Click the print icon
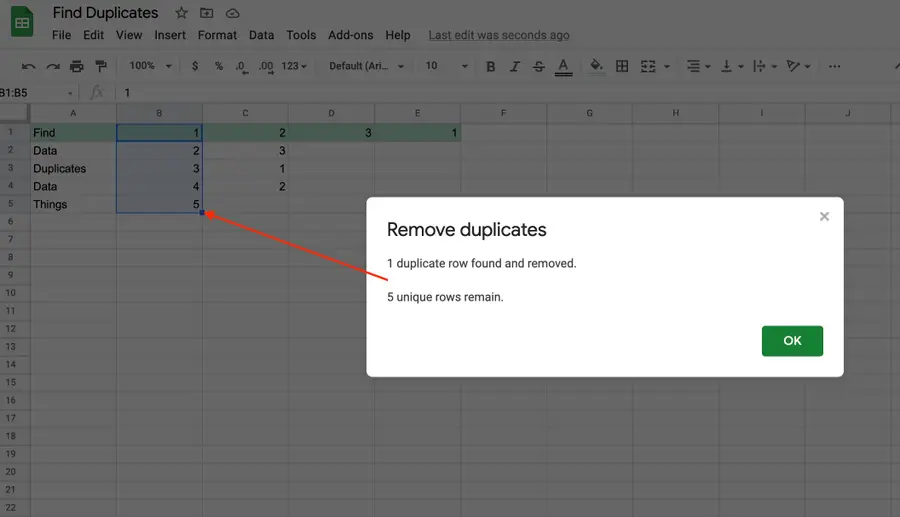The height and width of the screenshot is (517, 900). pyautogui.click(x=77, y=66)
